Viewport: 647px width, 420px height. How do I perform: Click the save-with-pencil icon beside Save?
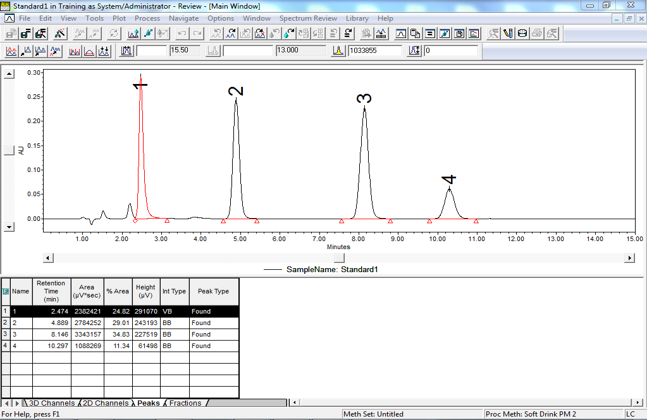41,33
